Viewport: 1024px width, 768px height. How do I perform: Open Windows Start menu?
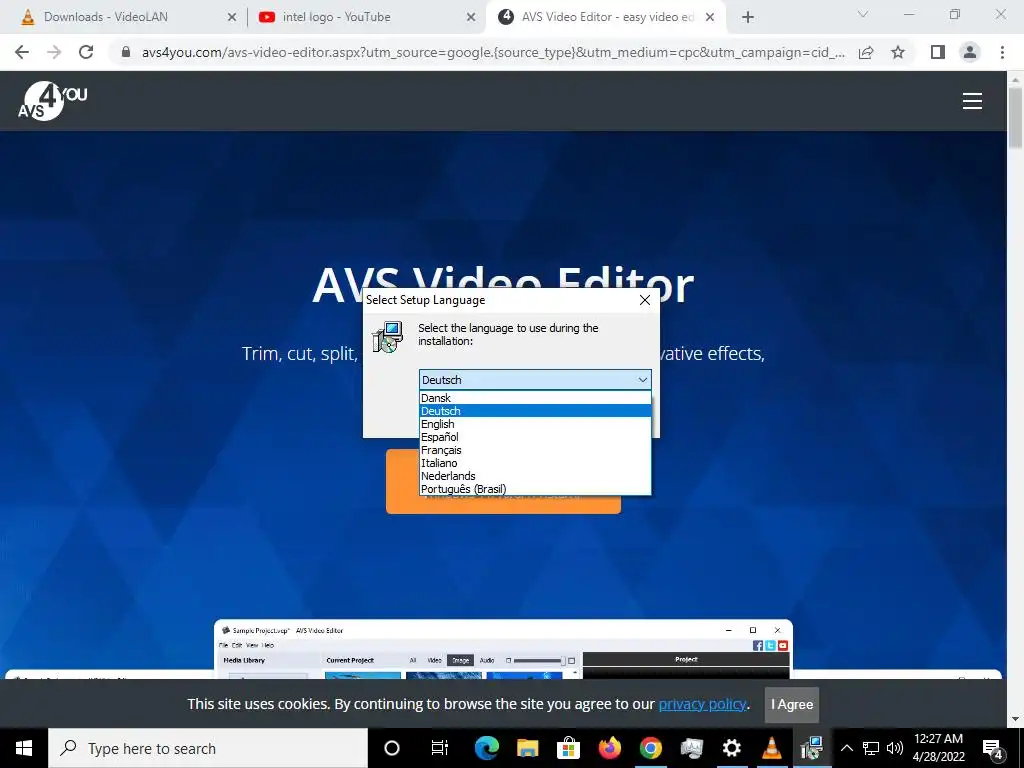(24, 748)
